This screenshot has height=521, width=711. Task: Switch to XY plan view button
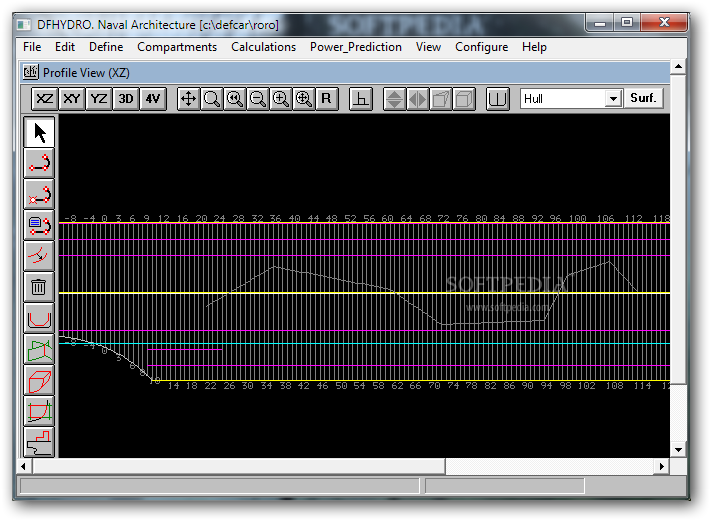72,99
